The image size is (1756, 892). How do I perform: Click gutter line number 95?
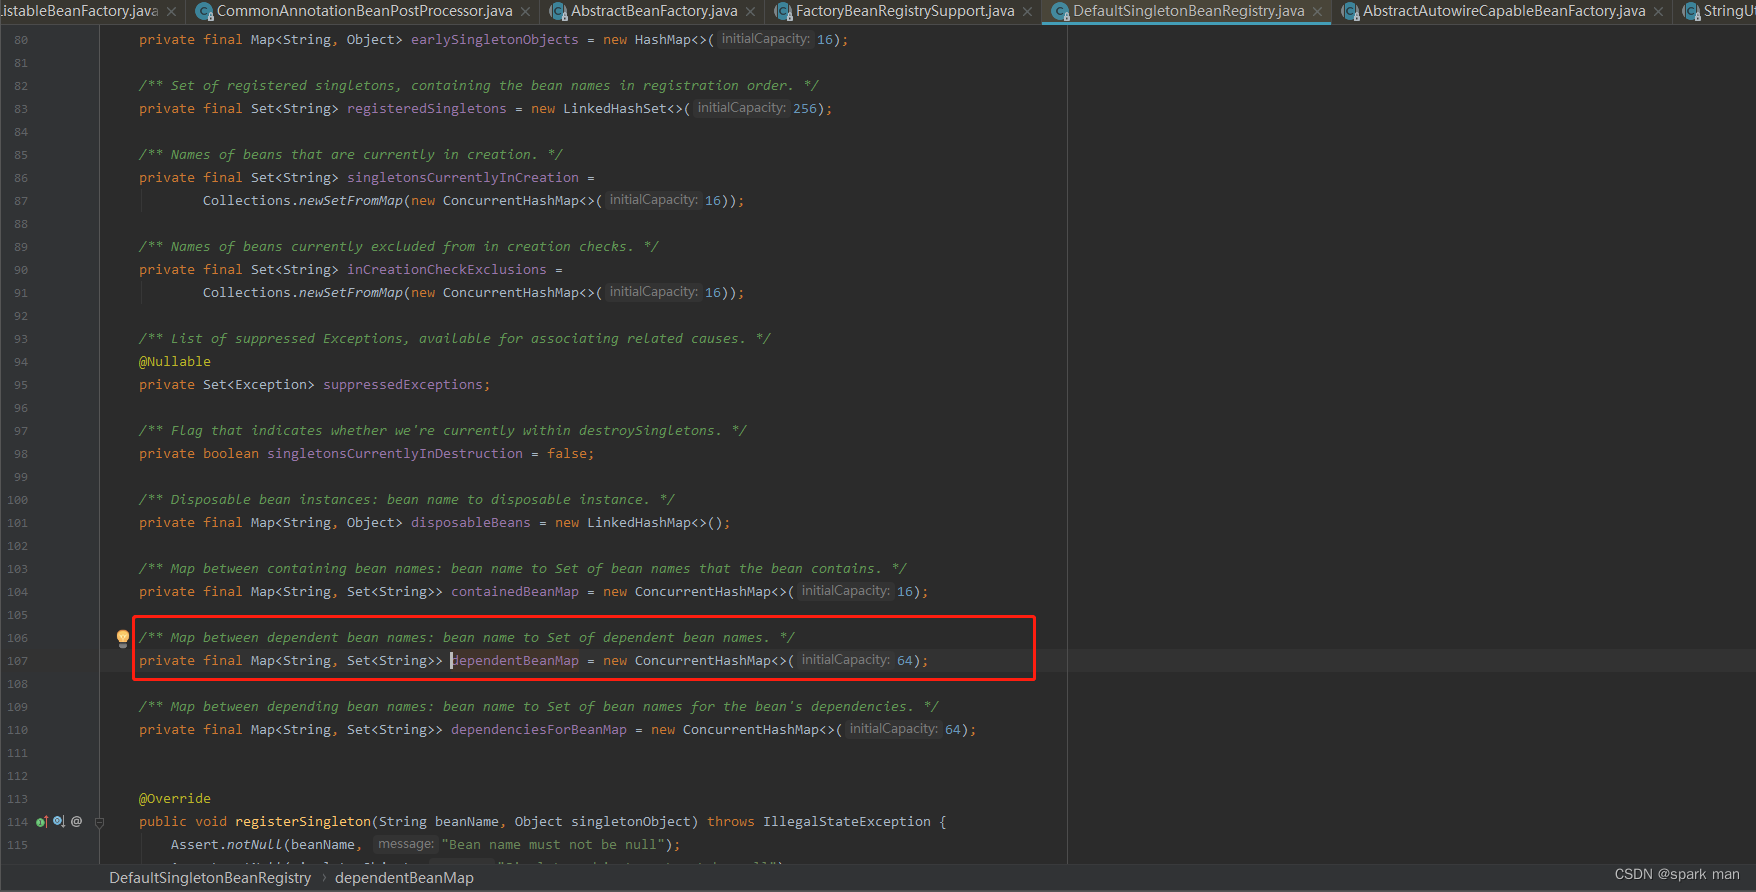click(22, 385)
